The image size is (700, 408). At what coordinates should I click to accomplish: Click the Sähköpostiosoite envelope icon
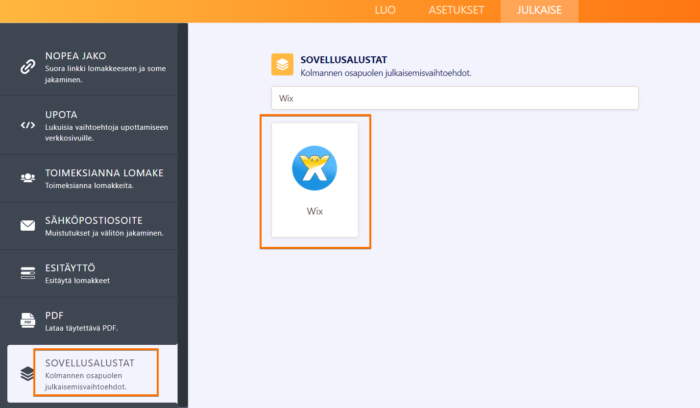(28, 226)
